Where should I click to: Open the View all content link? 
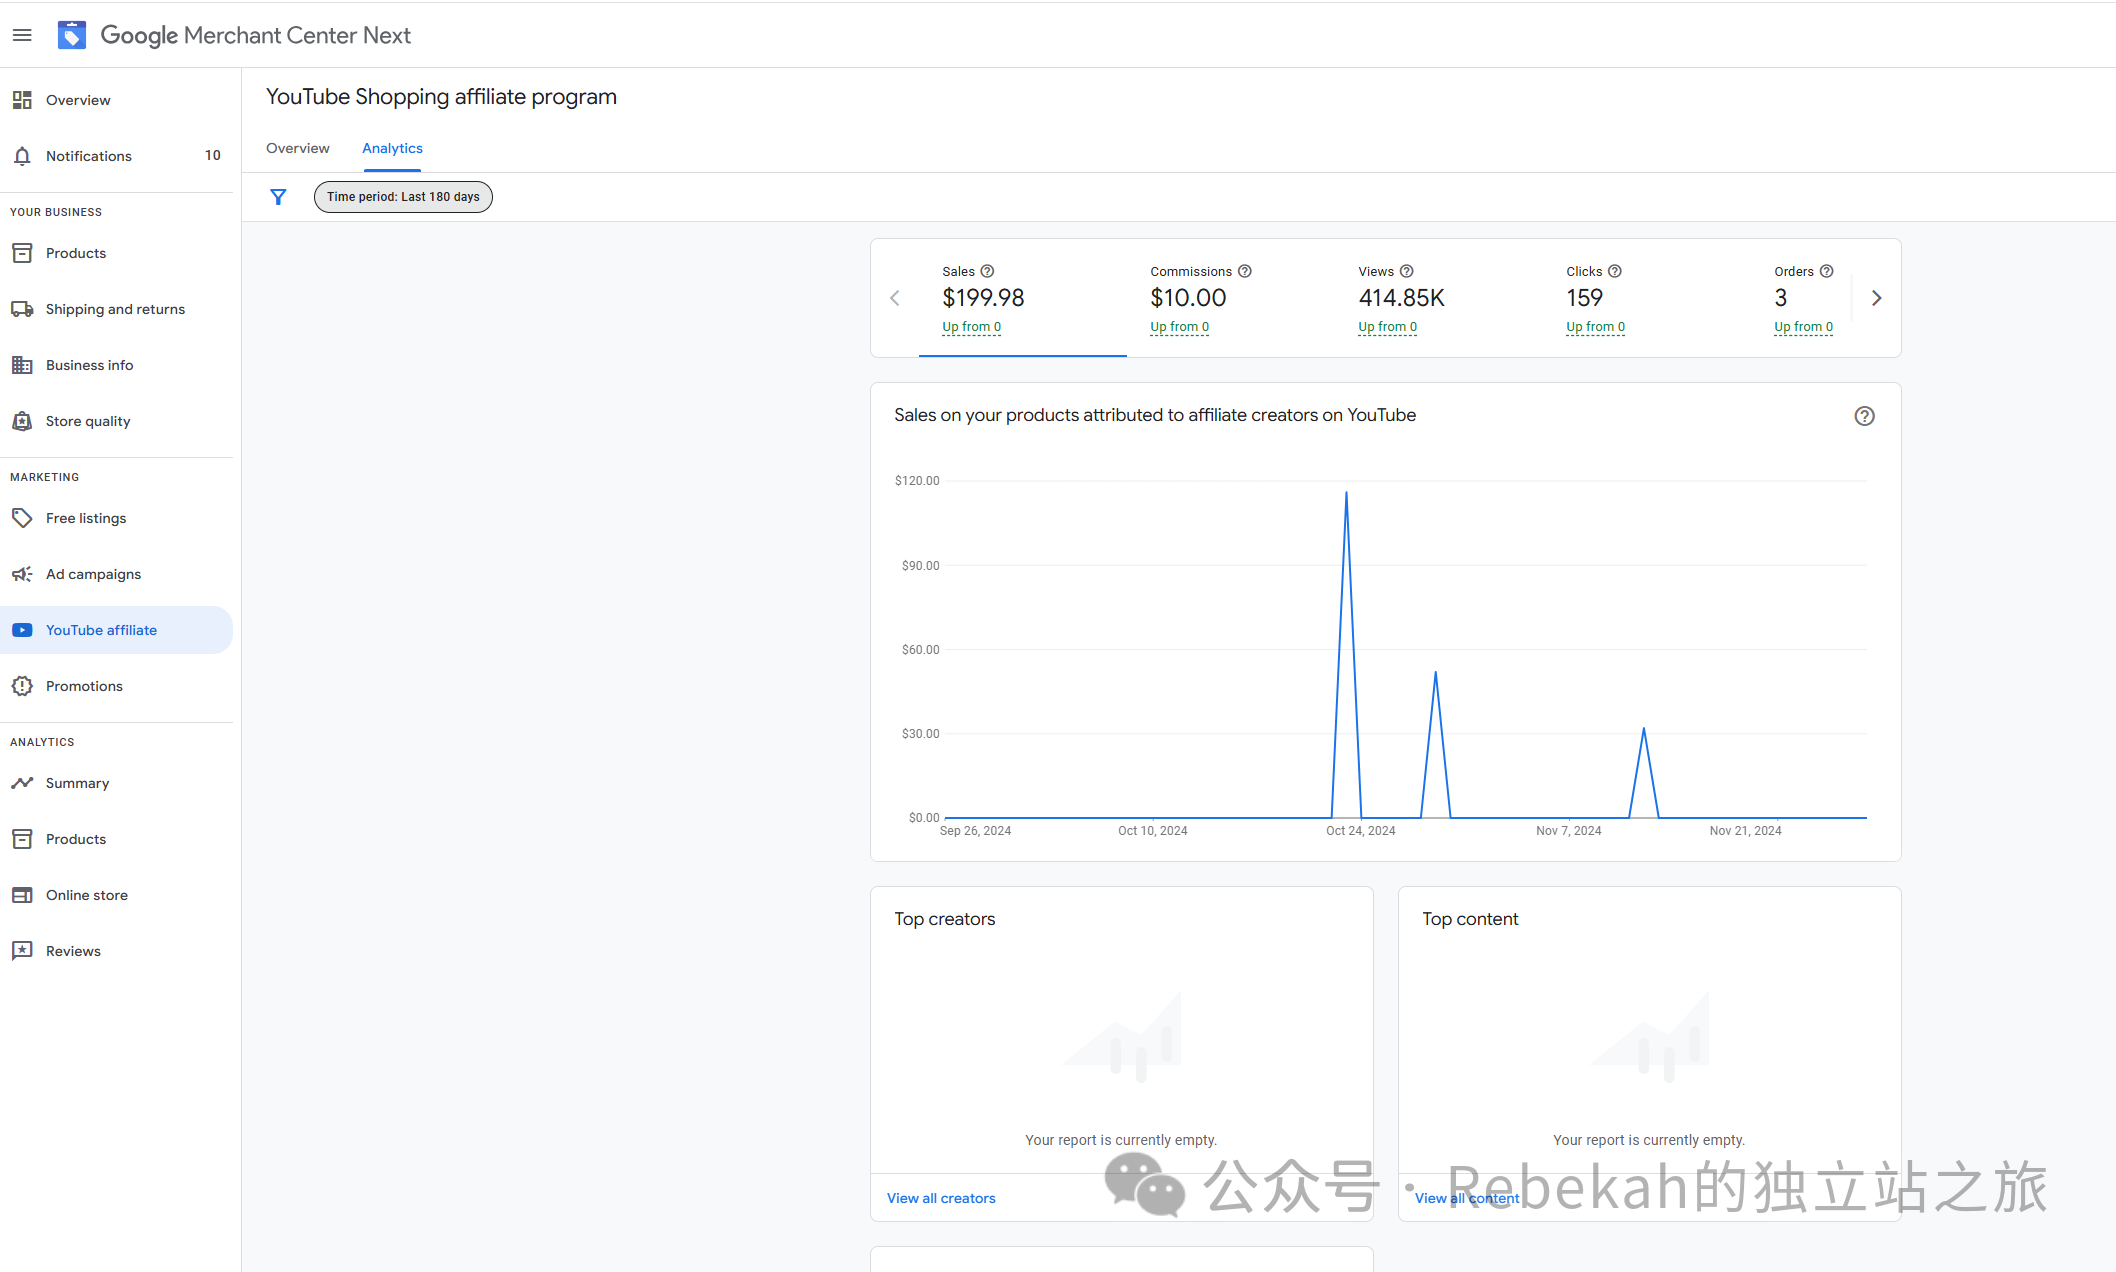(x=1467, y=1198)
